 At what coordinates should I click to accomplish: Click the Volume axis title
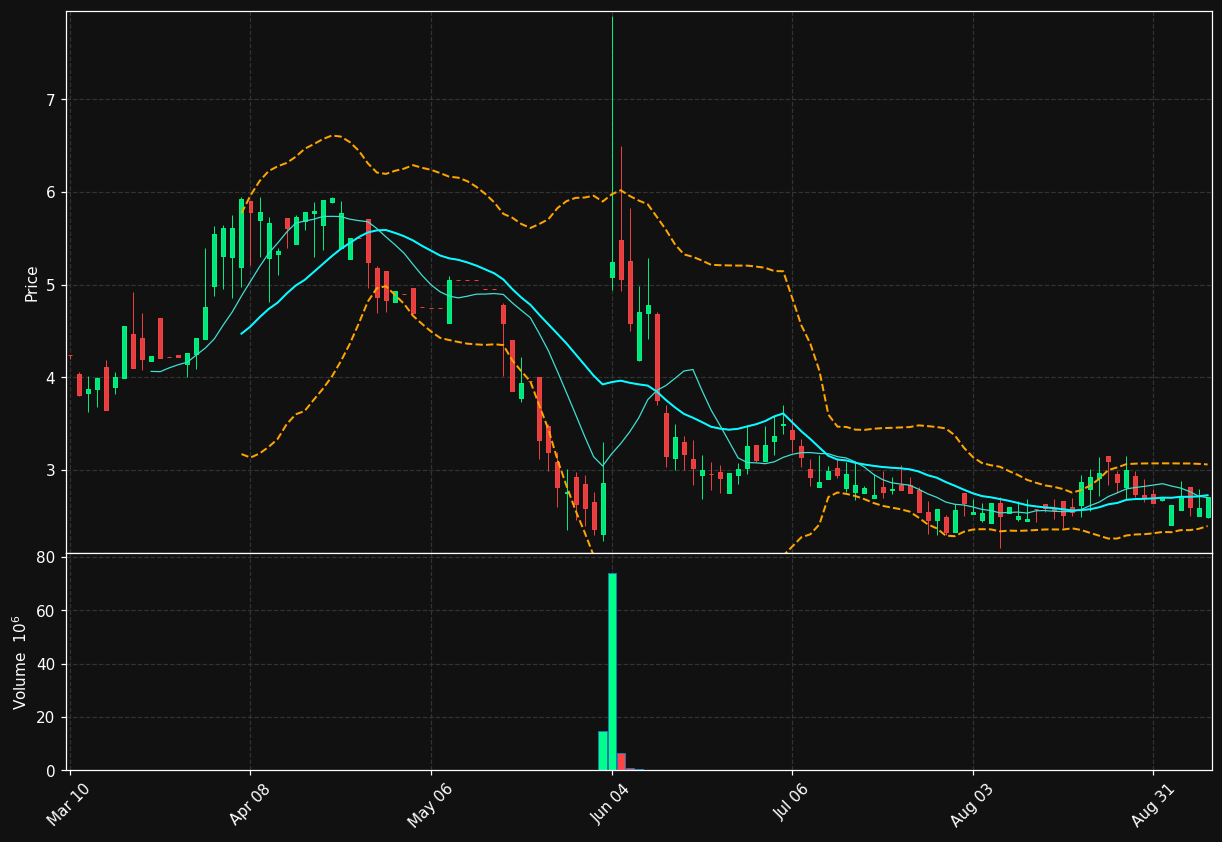(20, 662)
